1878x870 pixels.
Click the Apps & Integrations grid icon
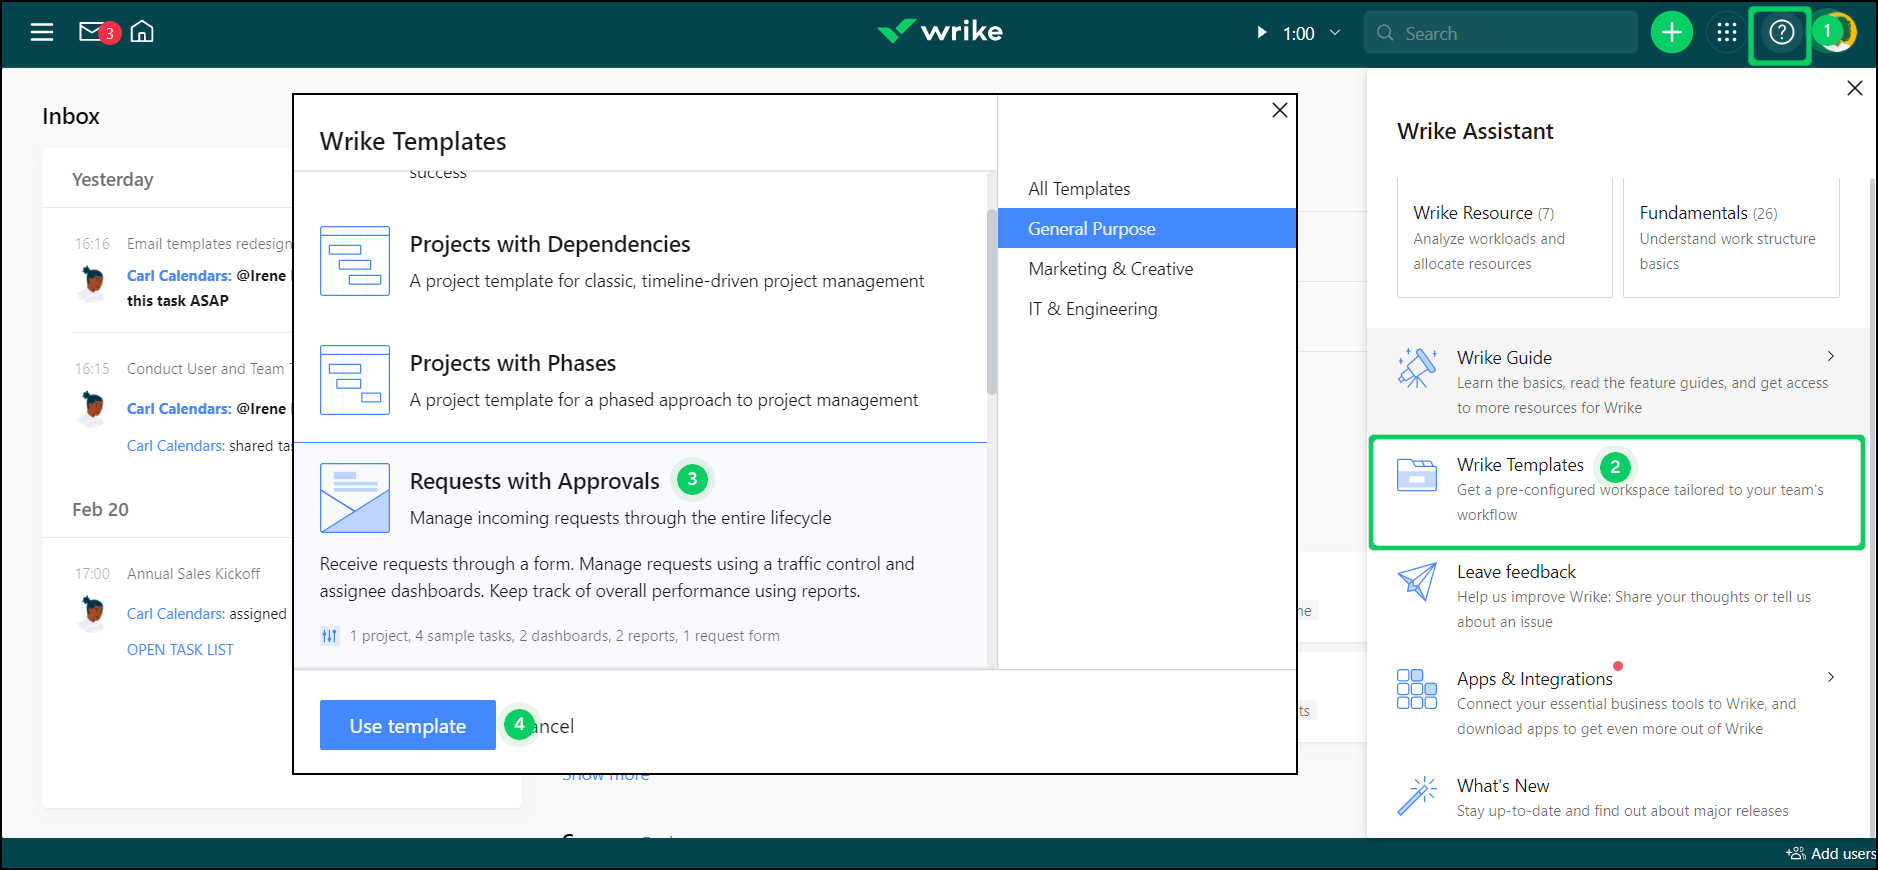point(1417,689)
